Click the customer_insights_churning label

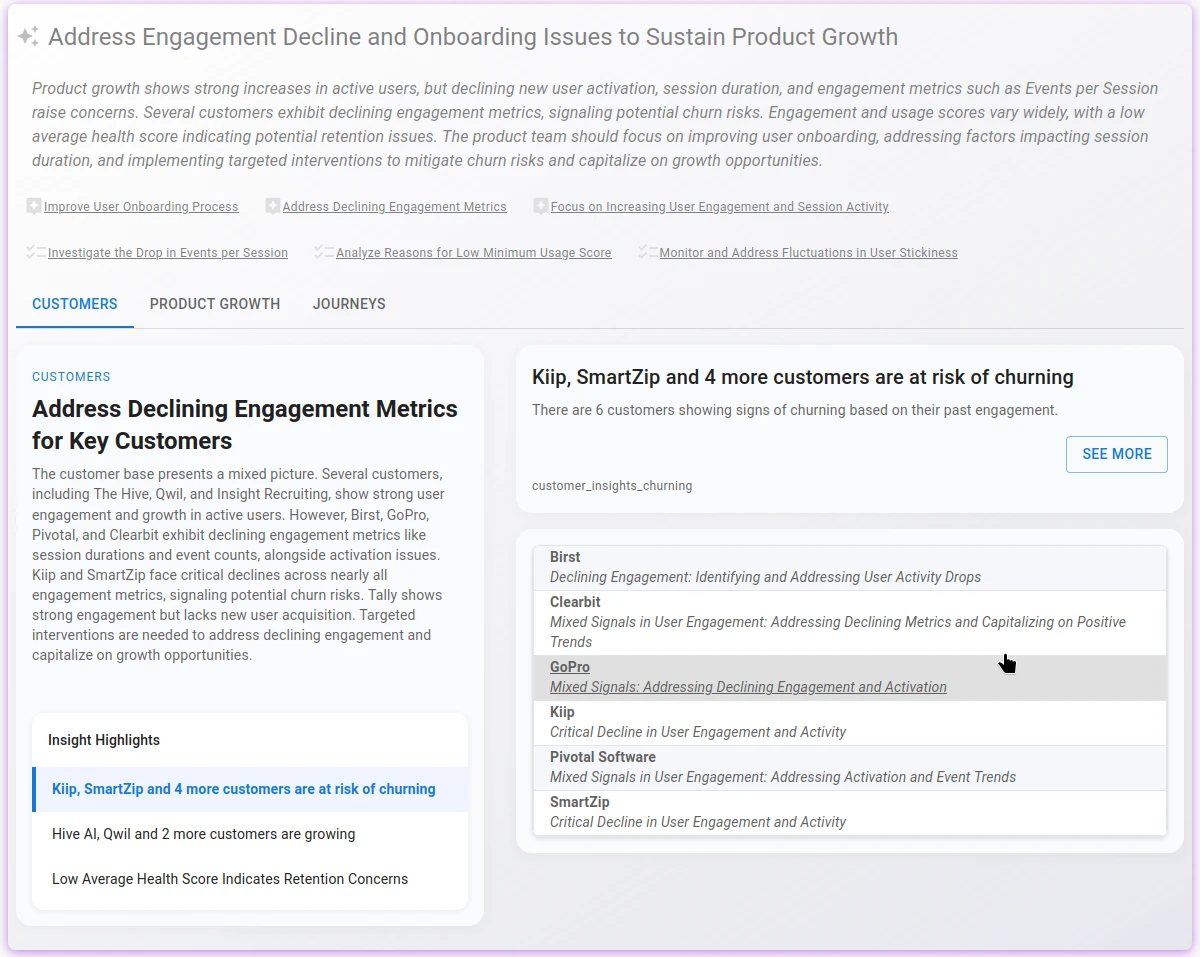[612, 486]
